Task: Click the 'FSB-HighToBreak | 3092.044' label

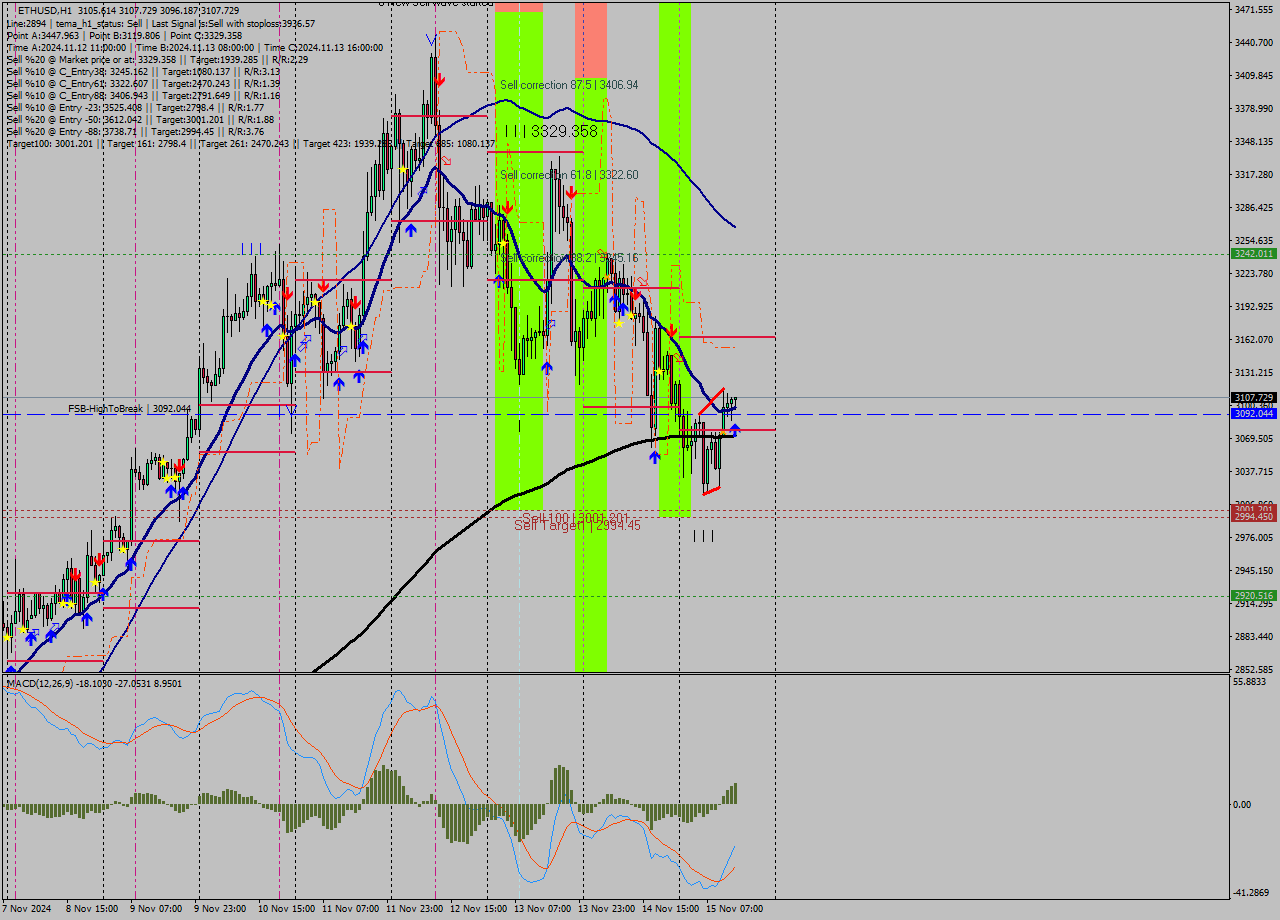Action: [x=129, y=409]
